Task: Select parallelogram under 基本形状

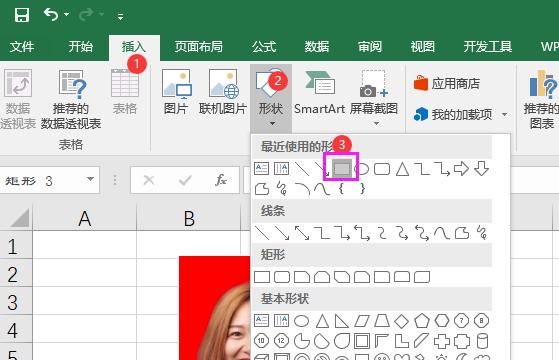Action: (x=361, y=321)
